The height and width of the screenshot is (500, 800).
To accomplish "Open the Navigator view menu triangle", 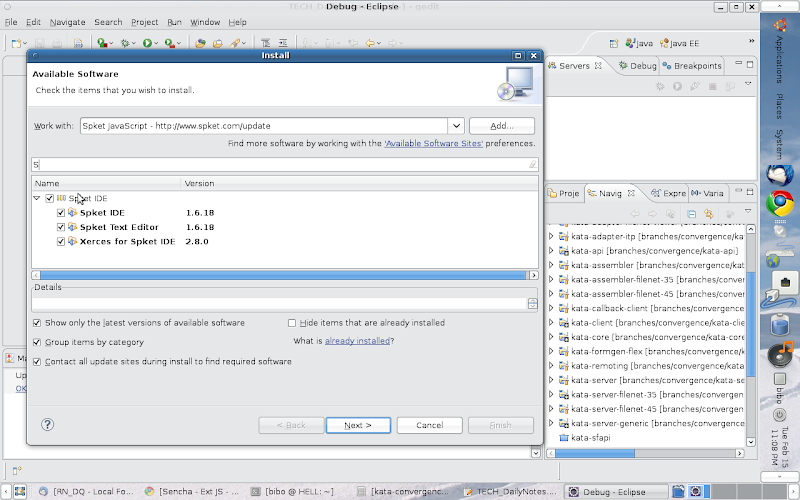I will click(748, 211).
